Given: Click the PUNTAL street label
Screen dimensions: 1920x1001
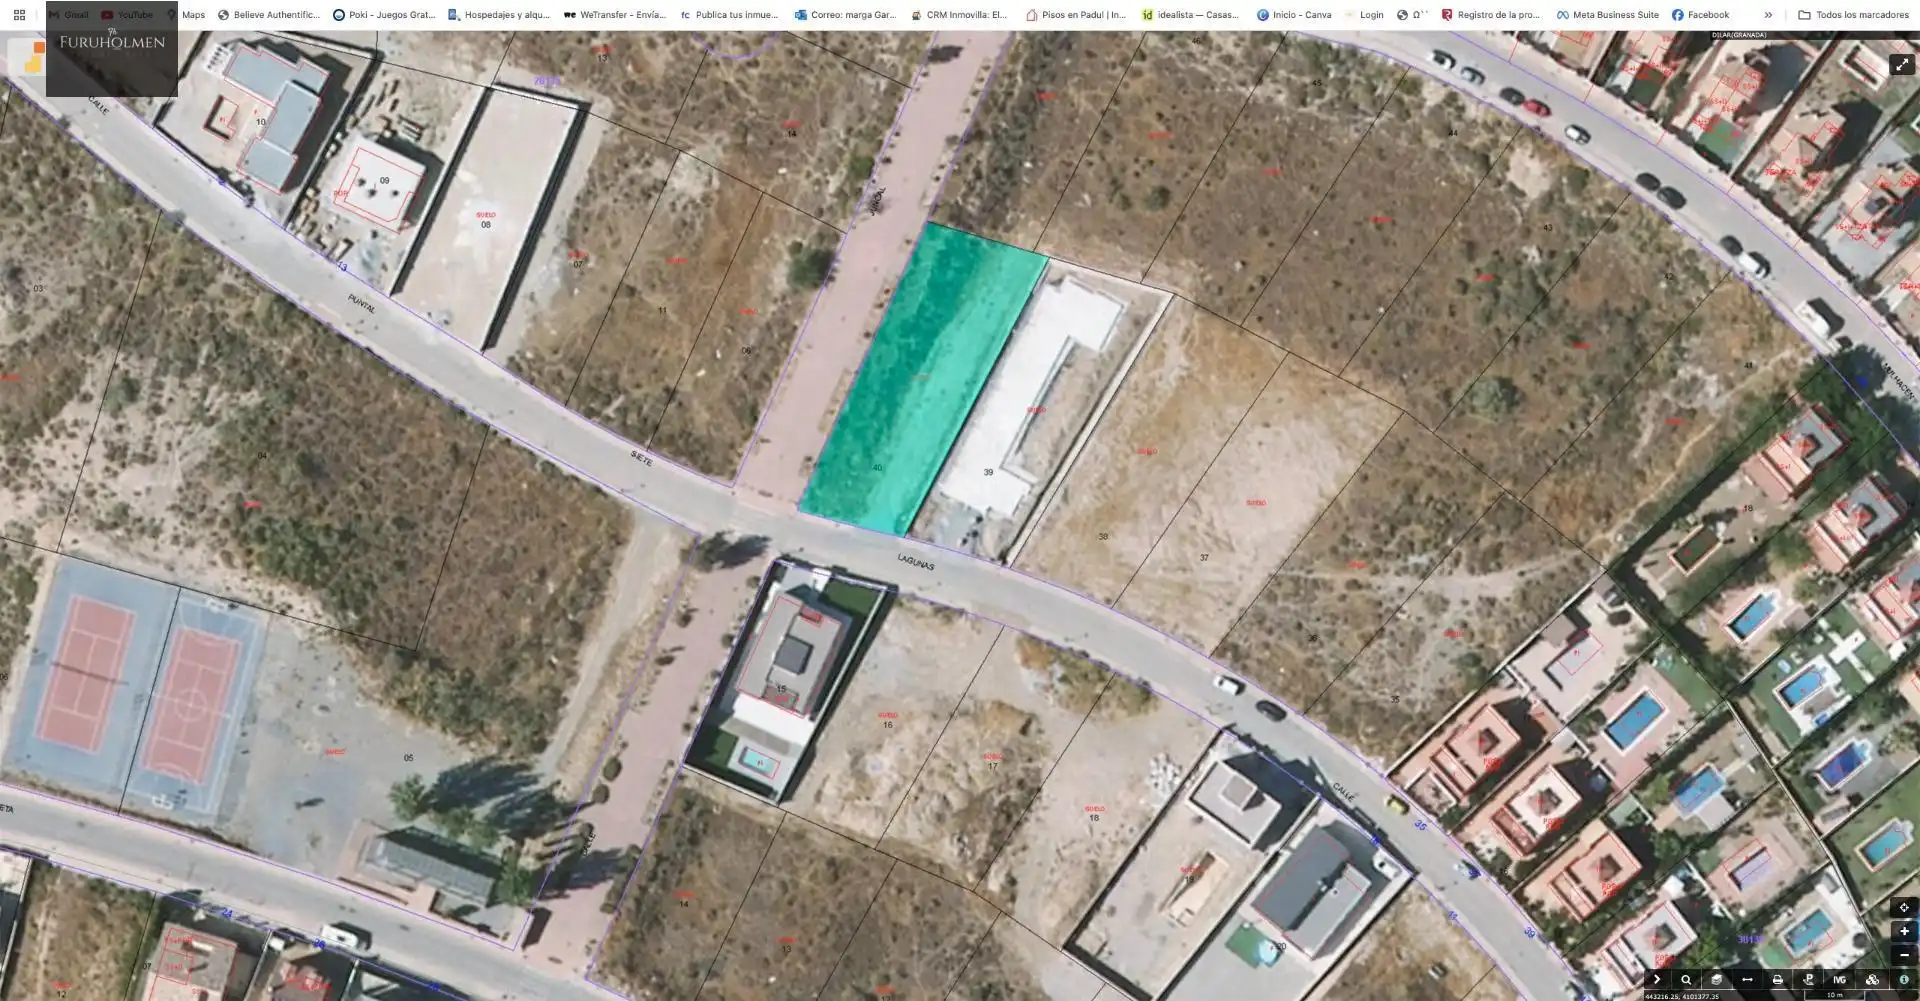Looking at the screenshot, I should point(362,305).
